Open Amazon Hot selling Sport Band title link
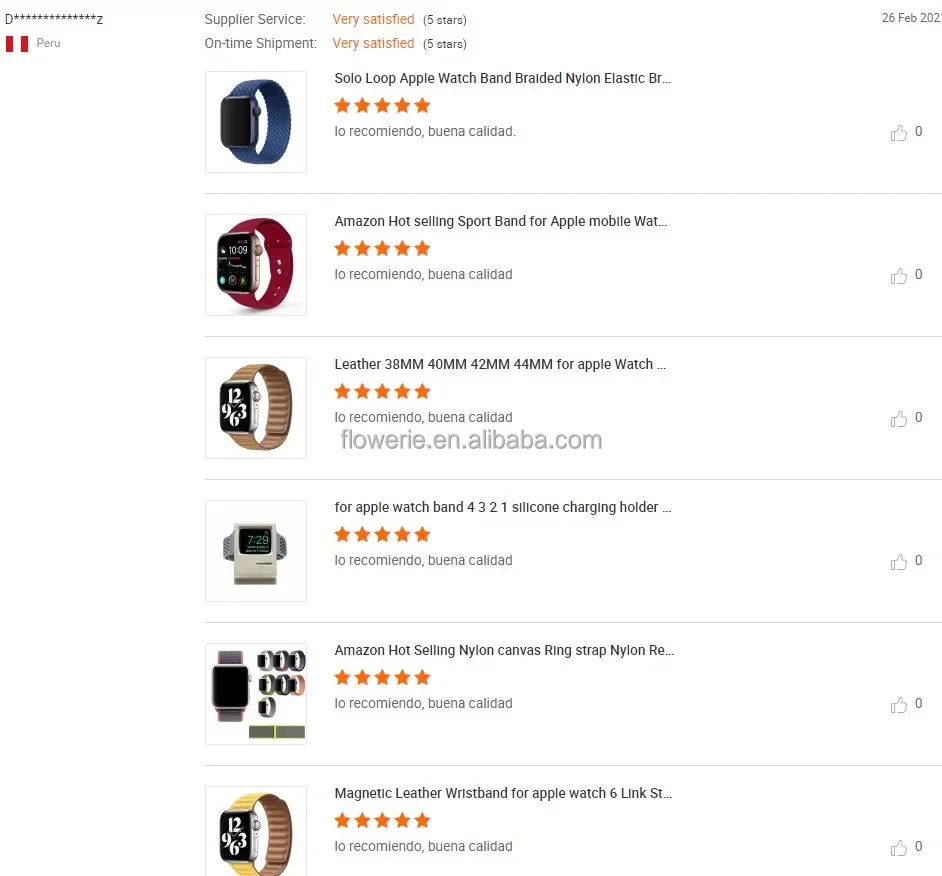Viewport: 942px width, 876px height. coord(501,221)
